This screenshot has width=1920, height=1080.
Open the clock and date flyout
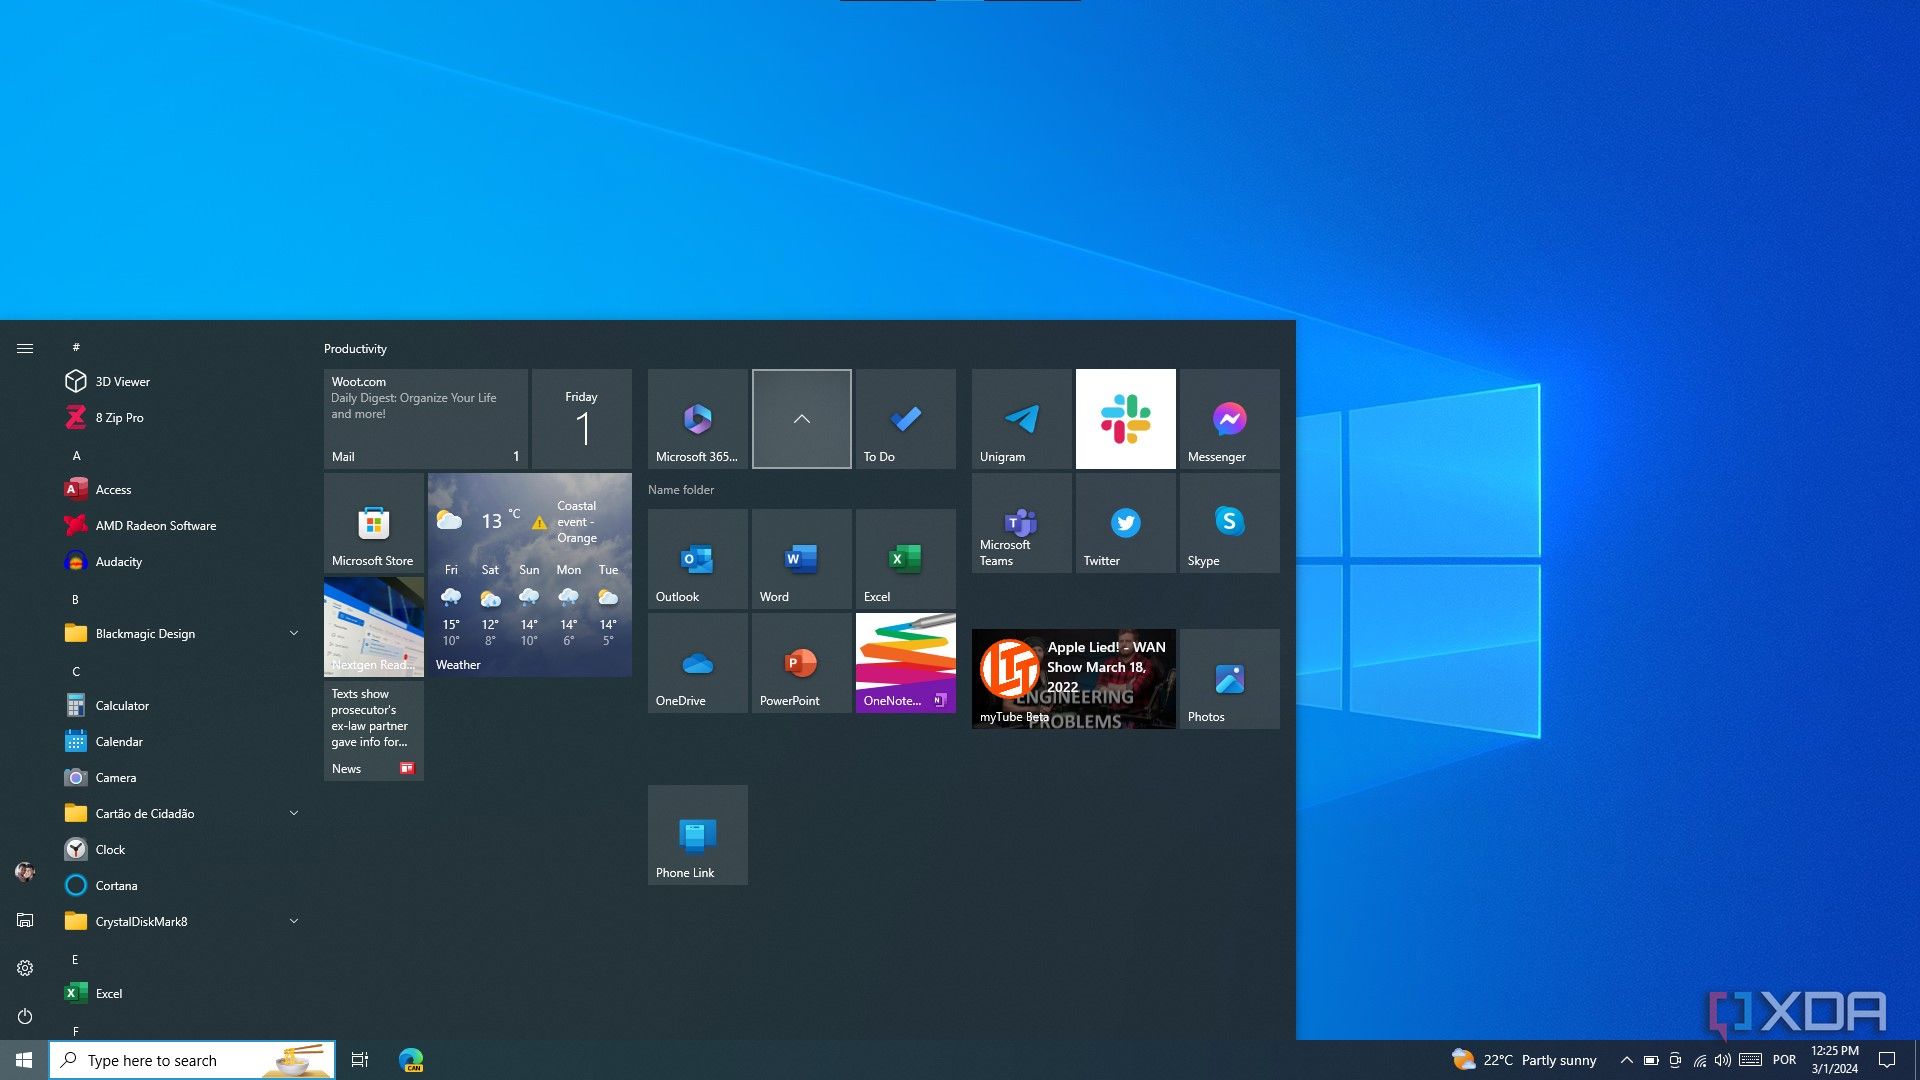coord(1835,1060)
